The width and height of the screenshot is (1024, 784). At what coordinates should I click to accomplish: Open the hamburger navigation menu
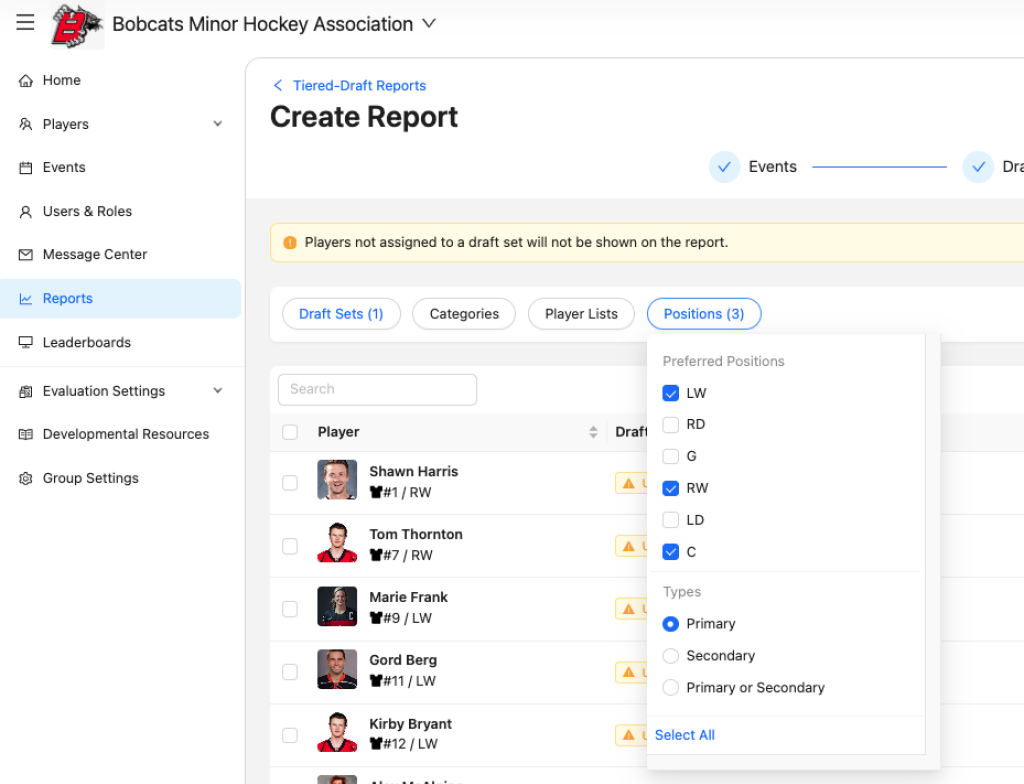point(25,23)
